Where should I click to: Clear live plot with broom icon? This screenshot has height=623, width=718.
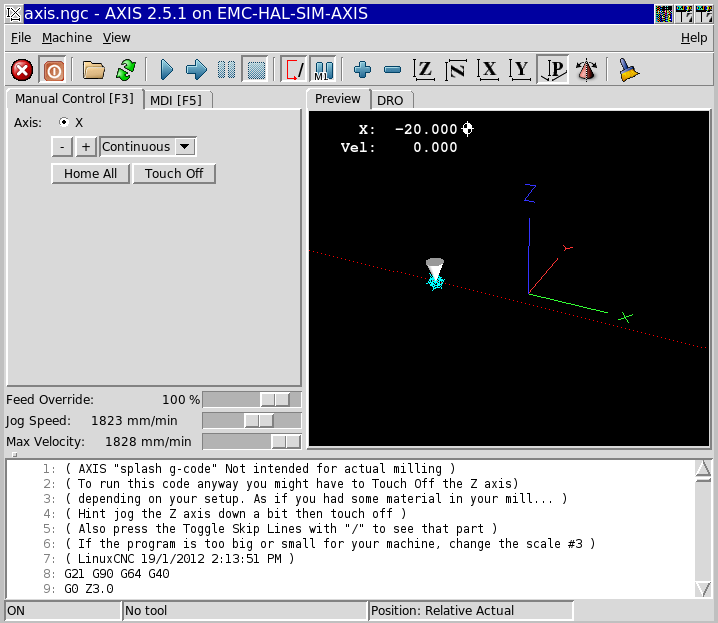point(628,70)
